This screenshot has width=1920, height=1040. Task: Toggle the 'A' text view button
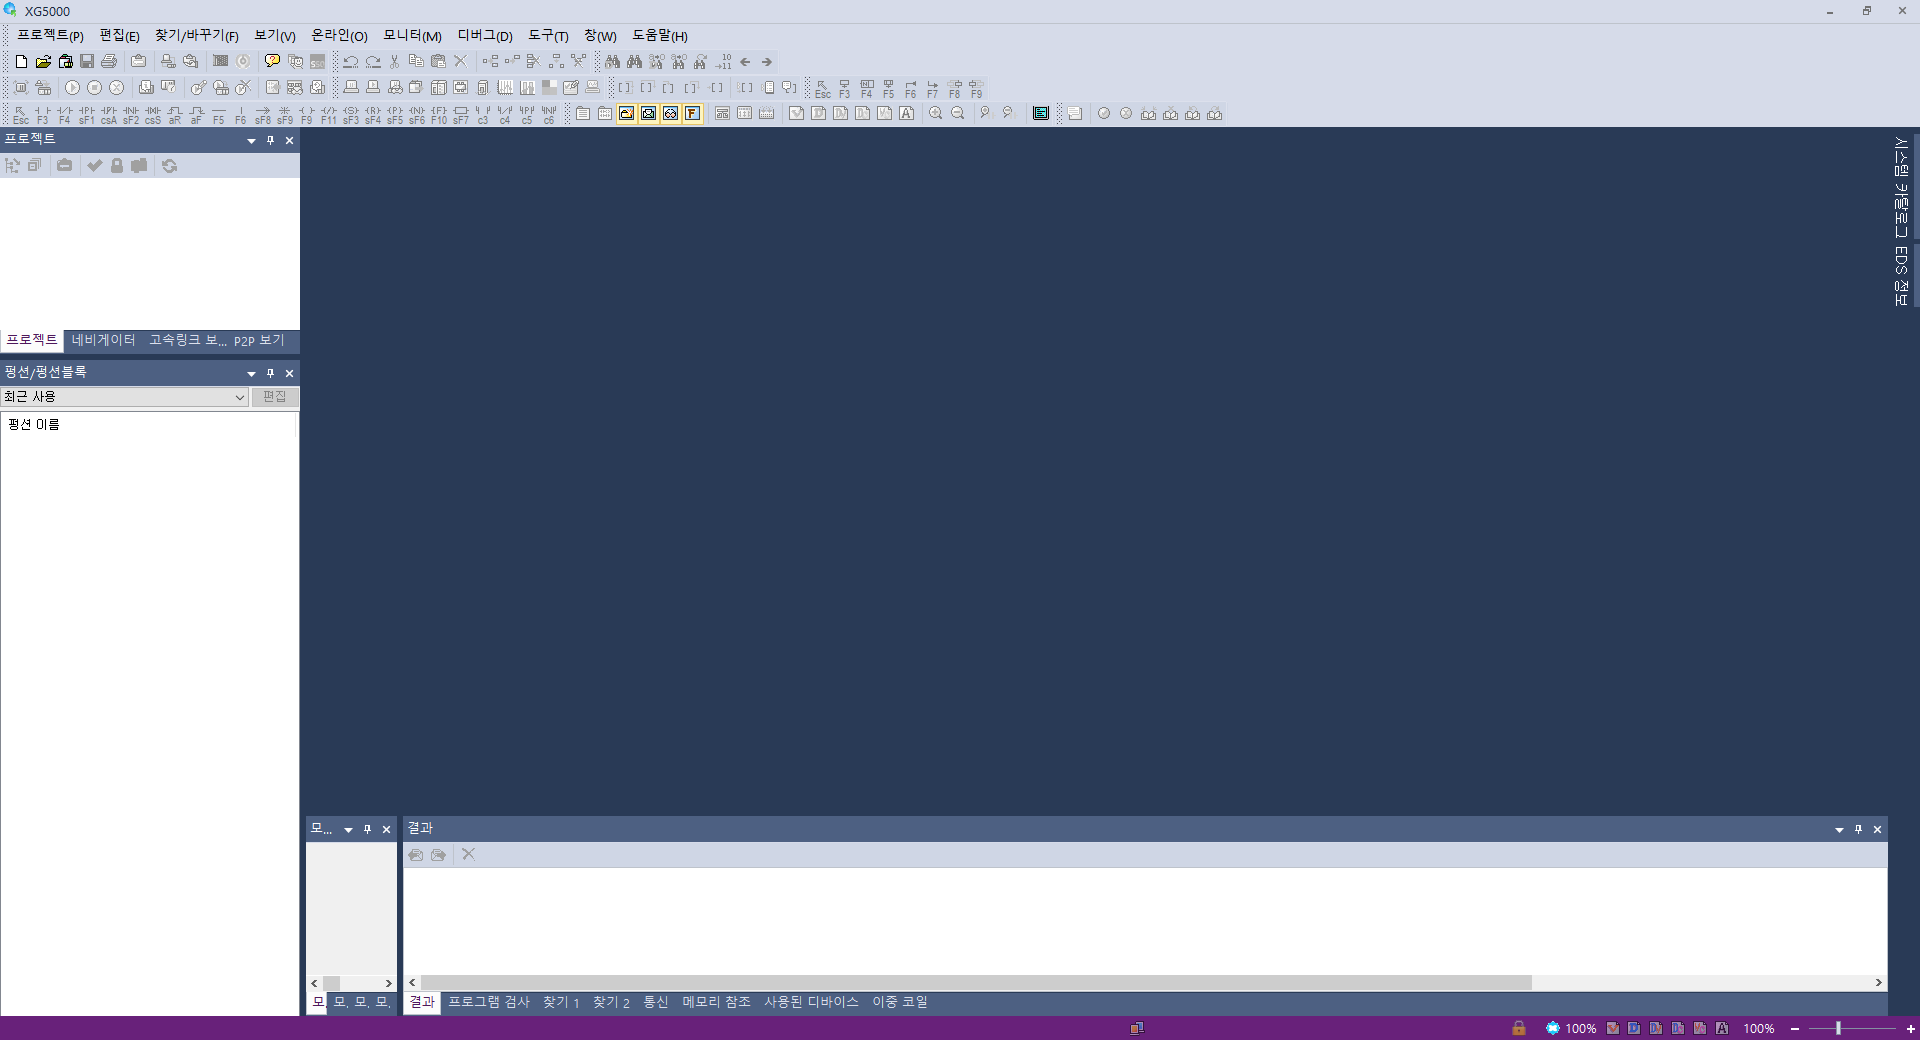point(907,114)
